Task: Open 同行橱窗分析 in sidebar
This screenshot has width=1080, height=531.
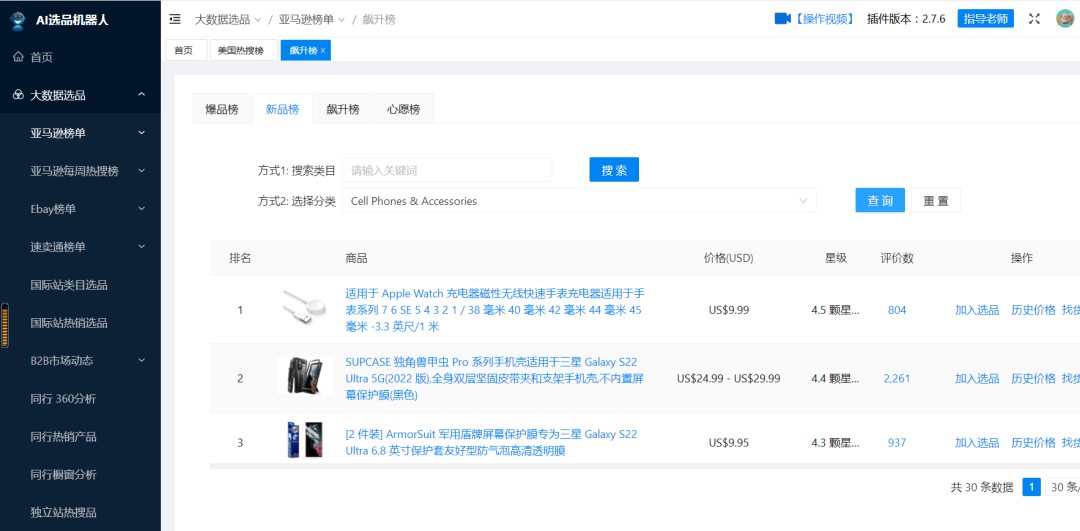Action: coord(63,474)
